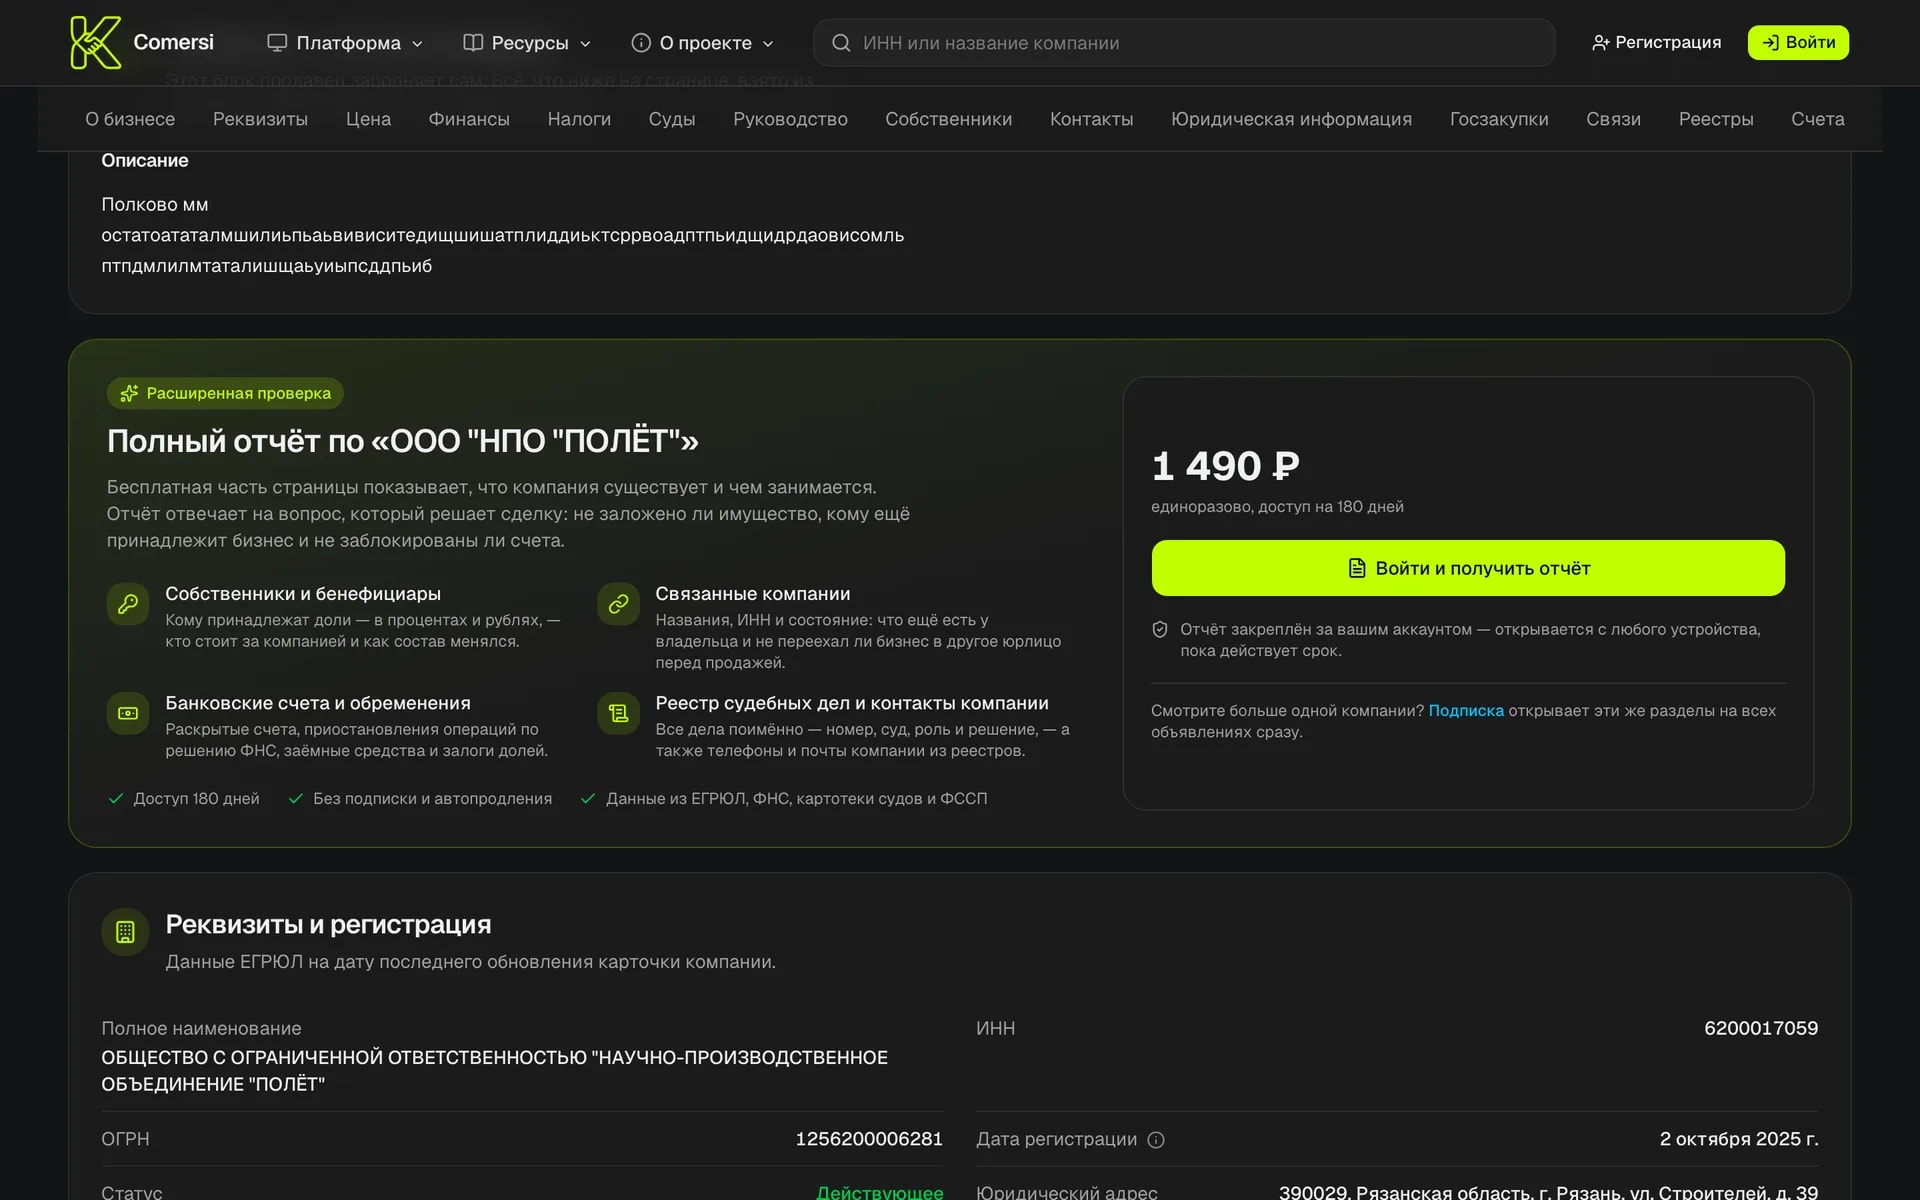Select the Финансы tab
This screenshot has height=1200, width=1920.
click(469, 119)
